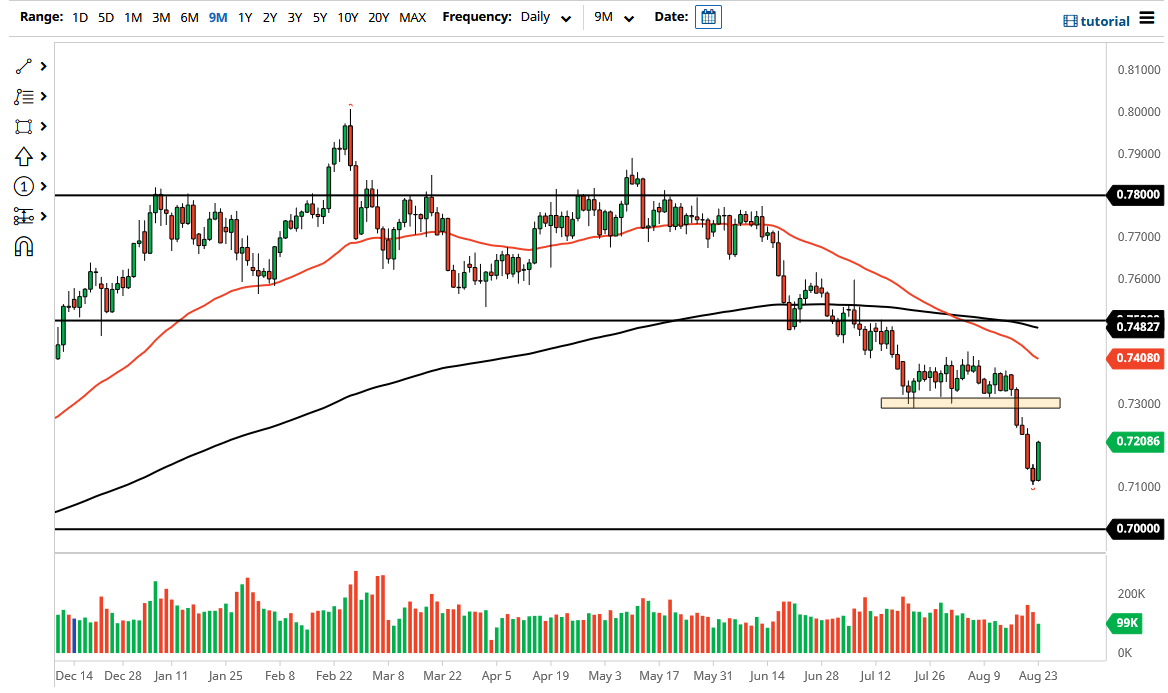
Task: Click the 6M range button
Action: (x=189, y=17)
